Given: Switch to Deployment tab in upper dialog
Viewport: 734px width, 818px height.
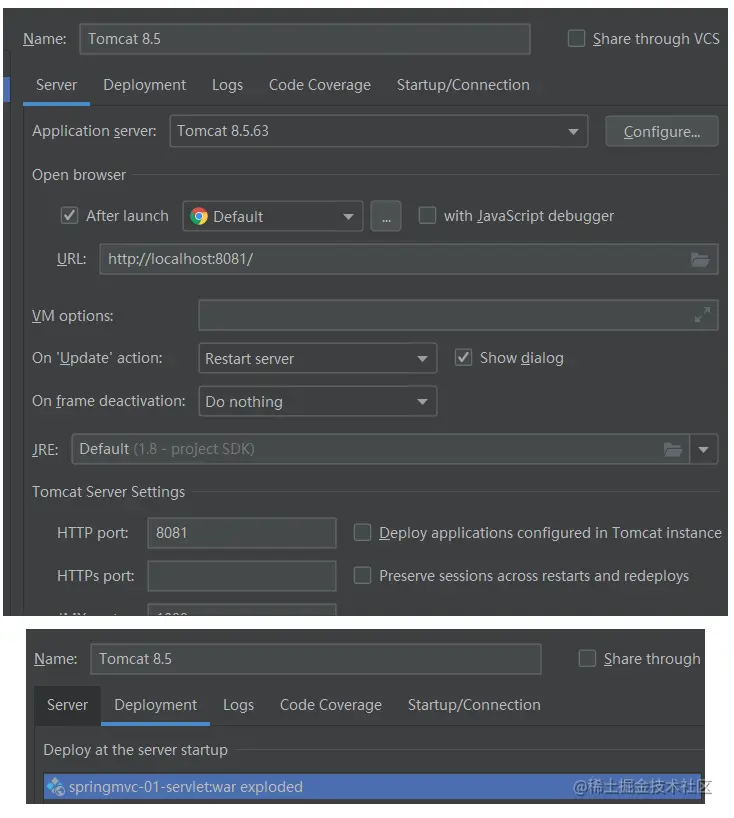Looking at the screenshot, I should point(145,85).
